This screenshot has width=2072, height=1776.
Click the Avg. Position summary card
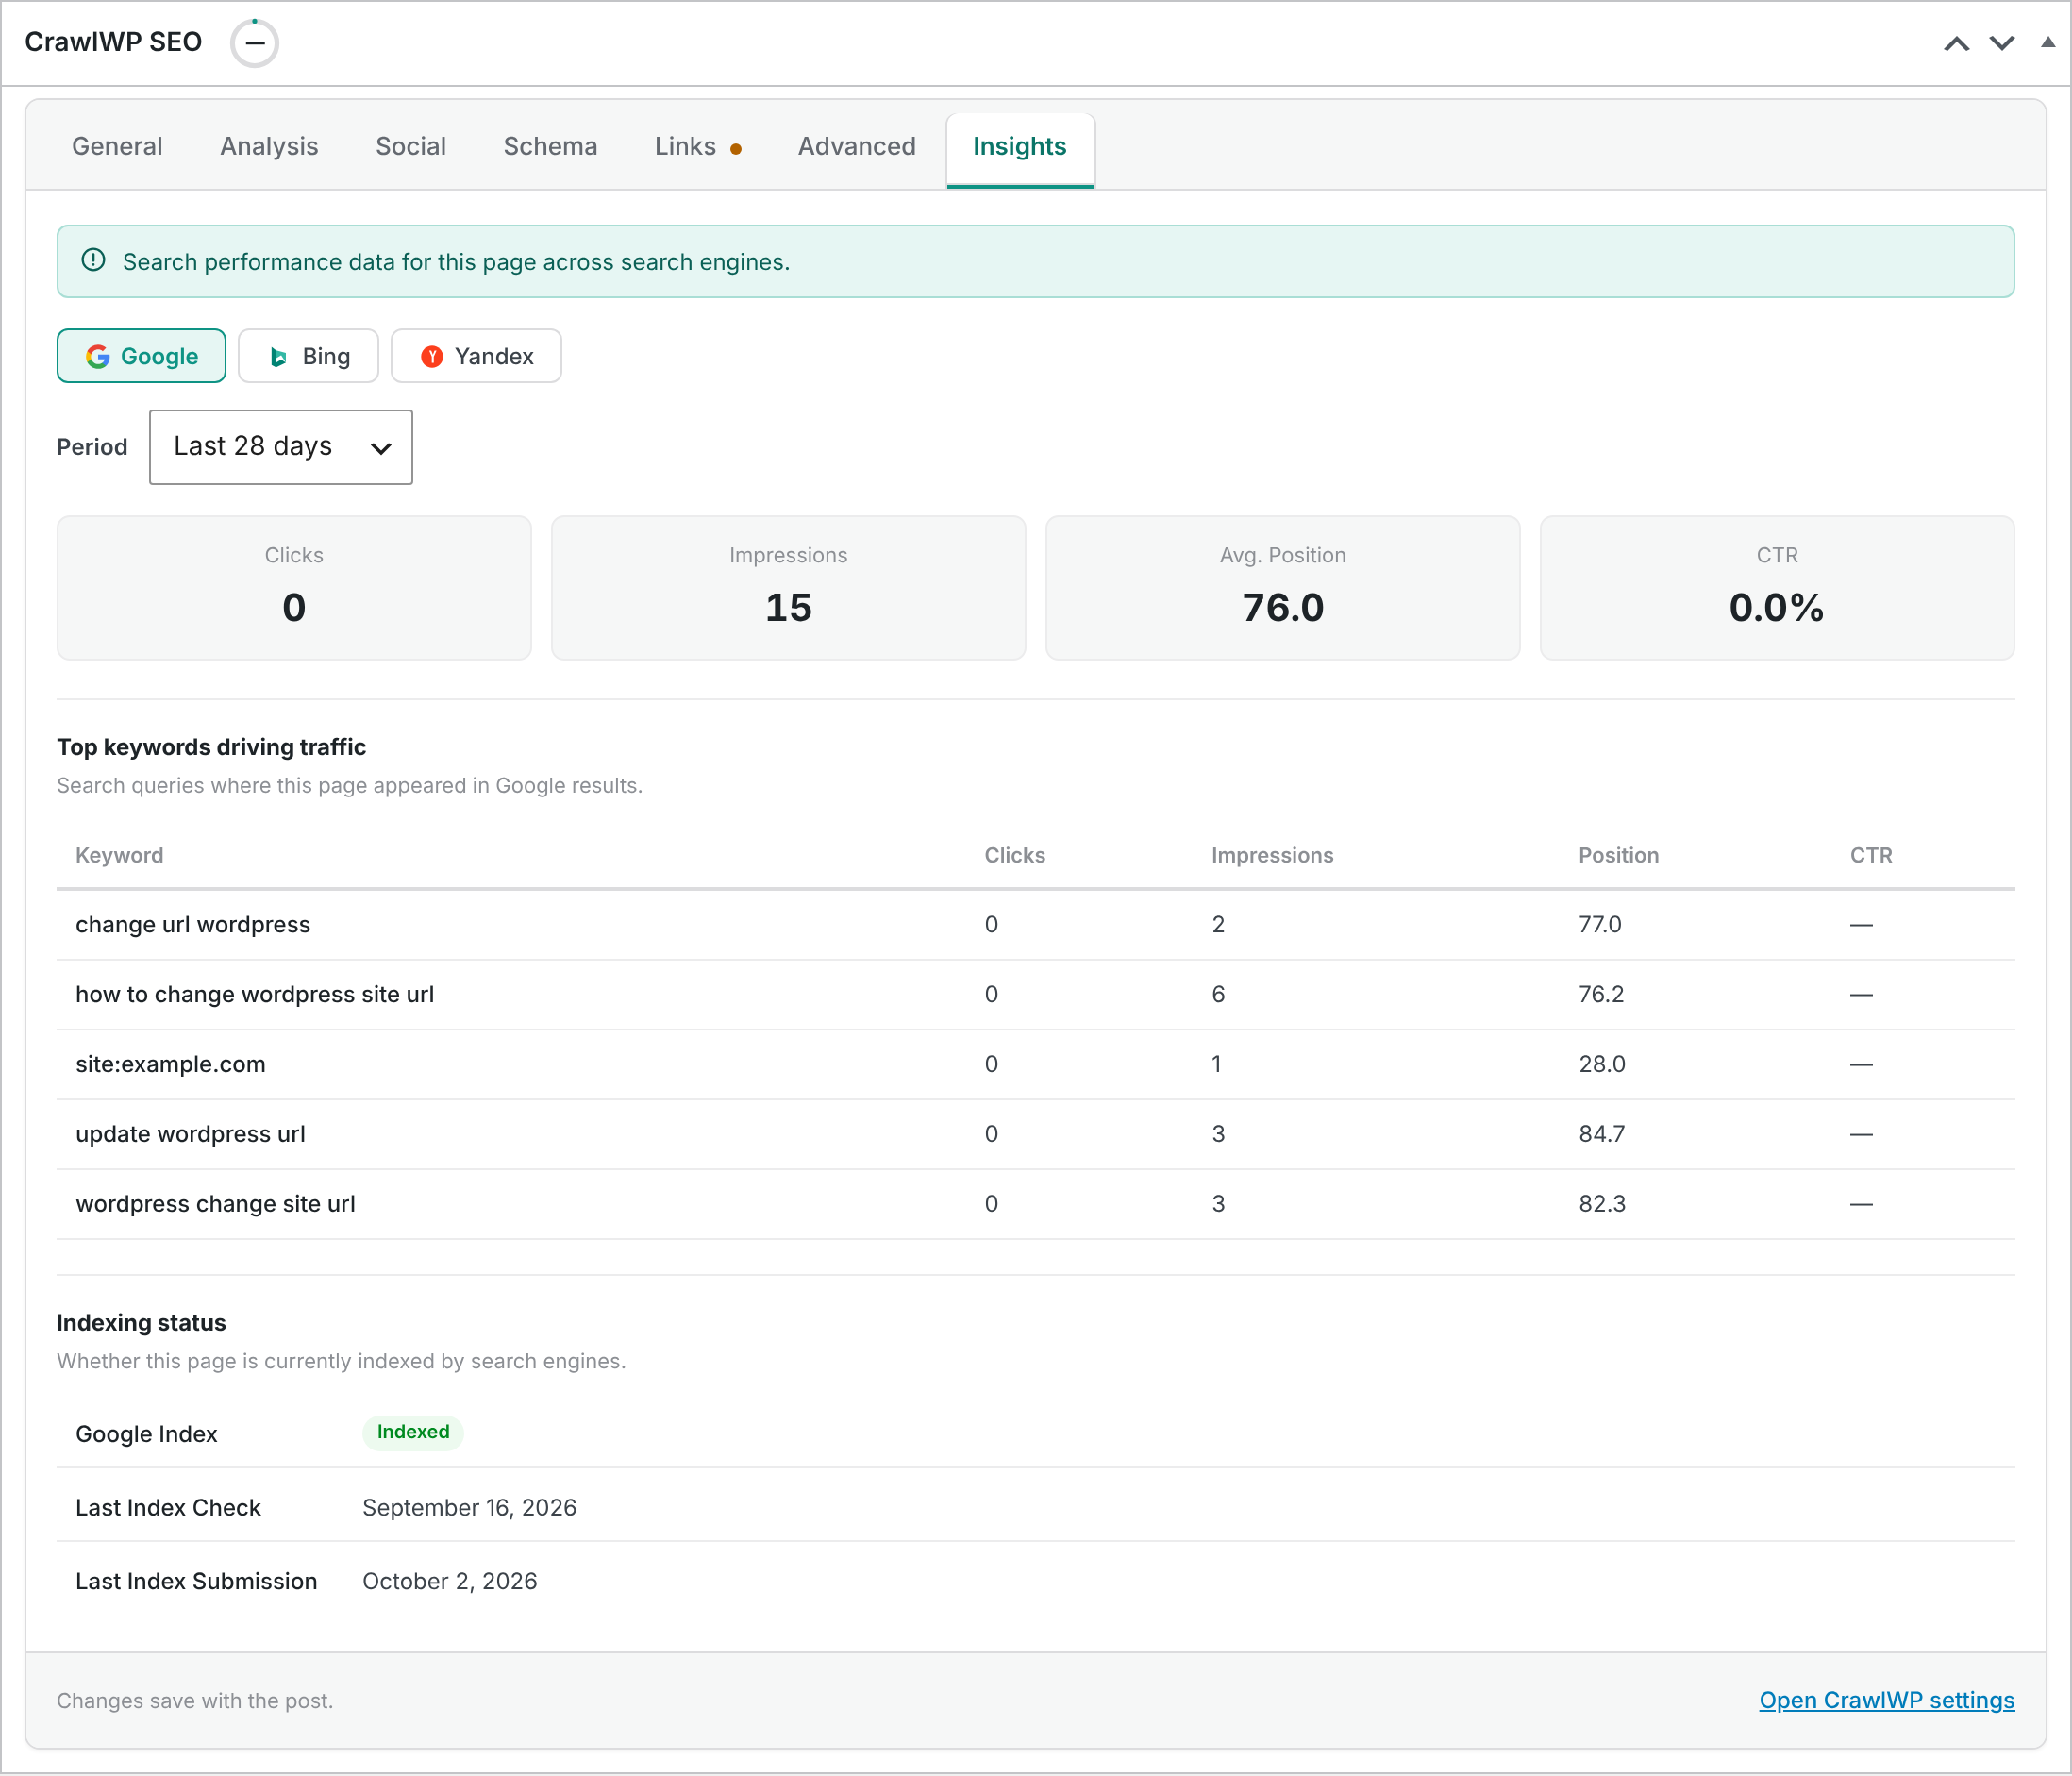click(1283, 588)
